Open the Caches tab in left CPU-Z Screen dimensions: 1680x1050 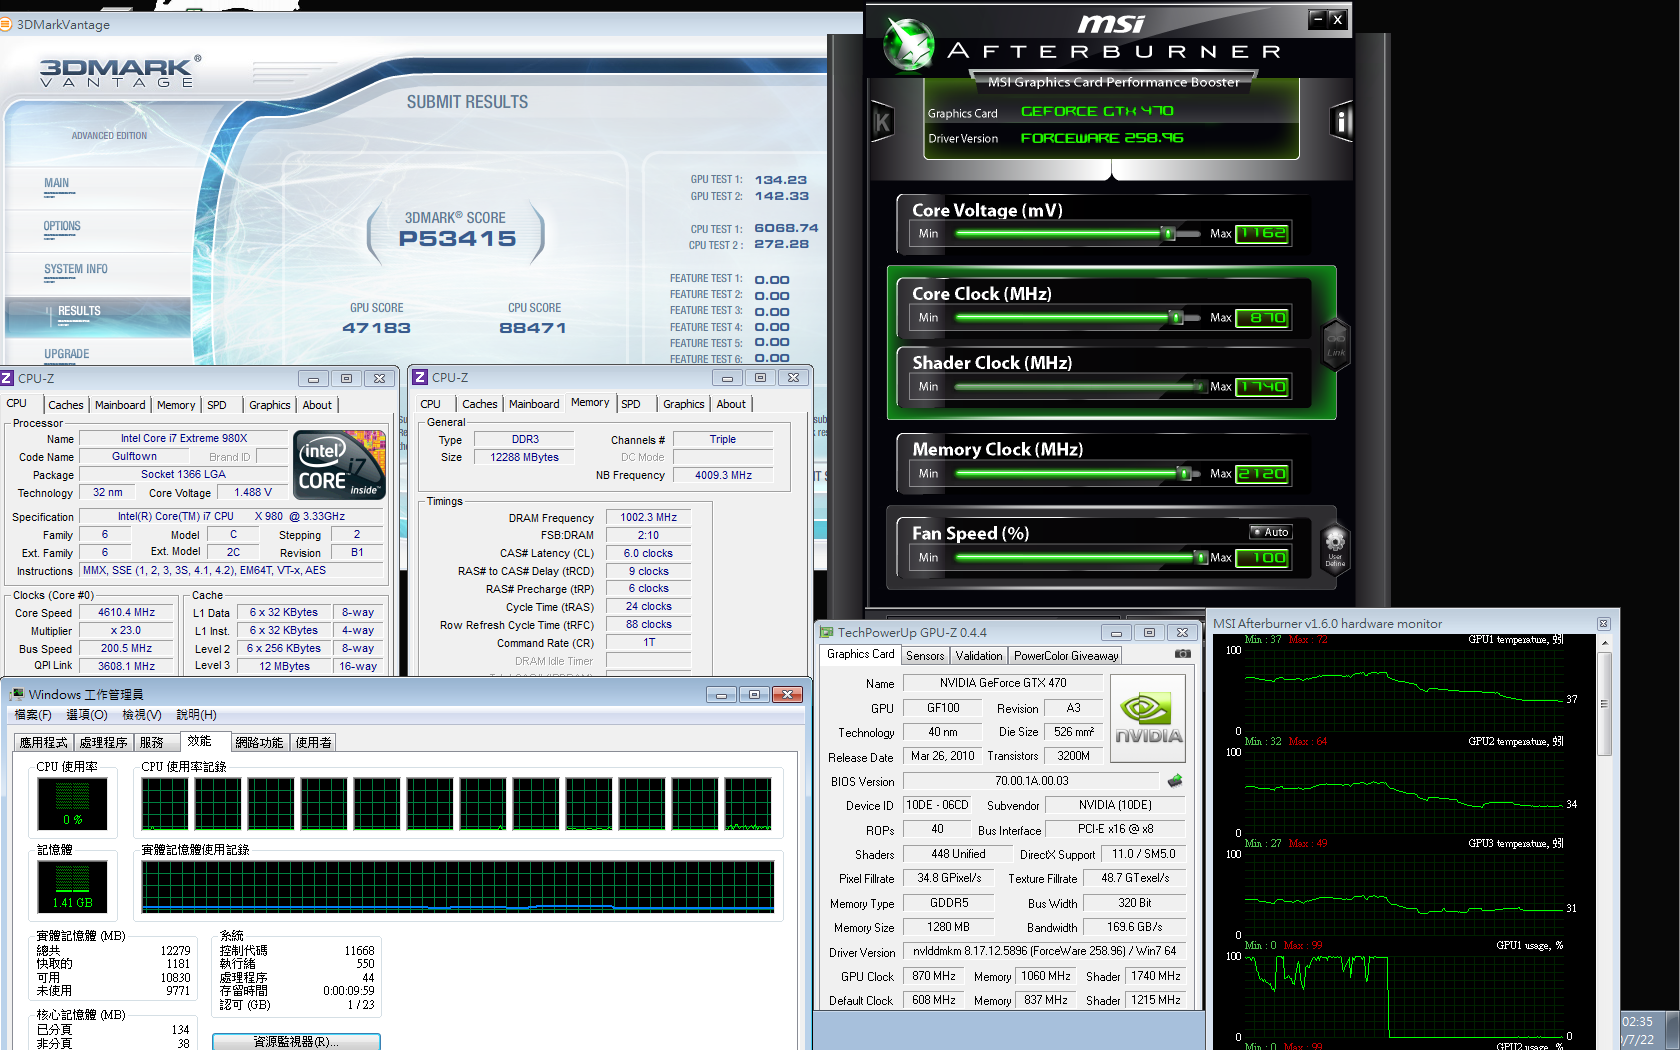[x=66, y=405]
